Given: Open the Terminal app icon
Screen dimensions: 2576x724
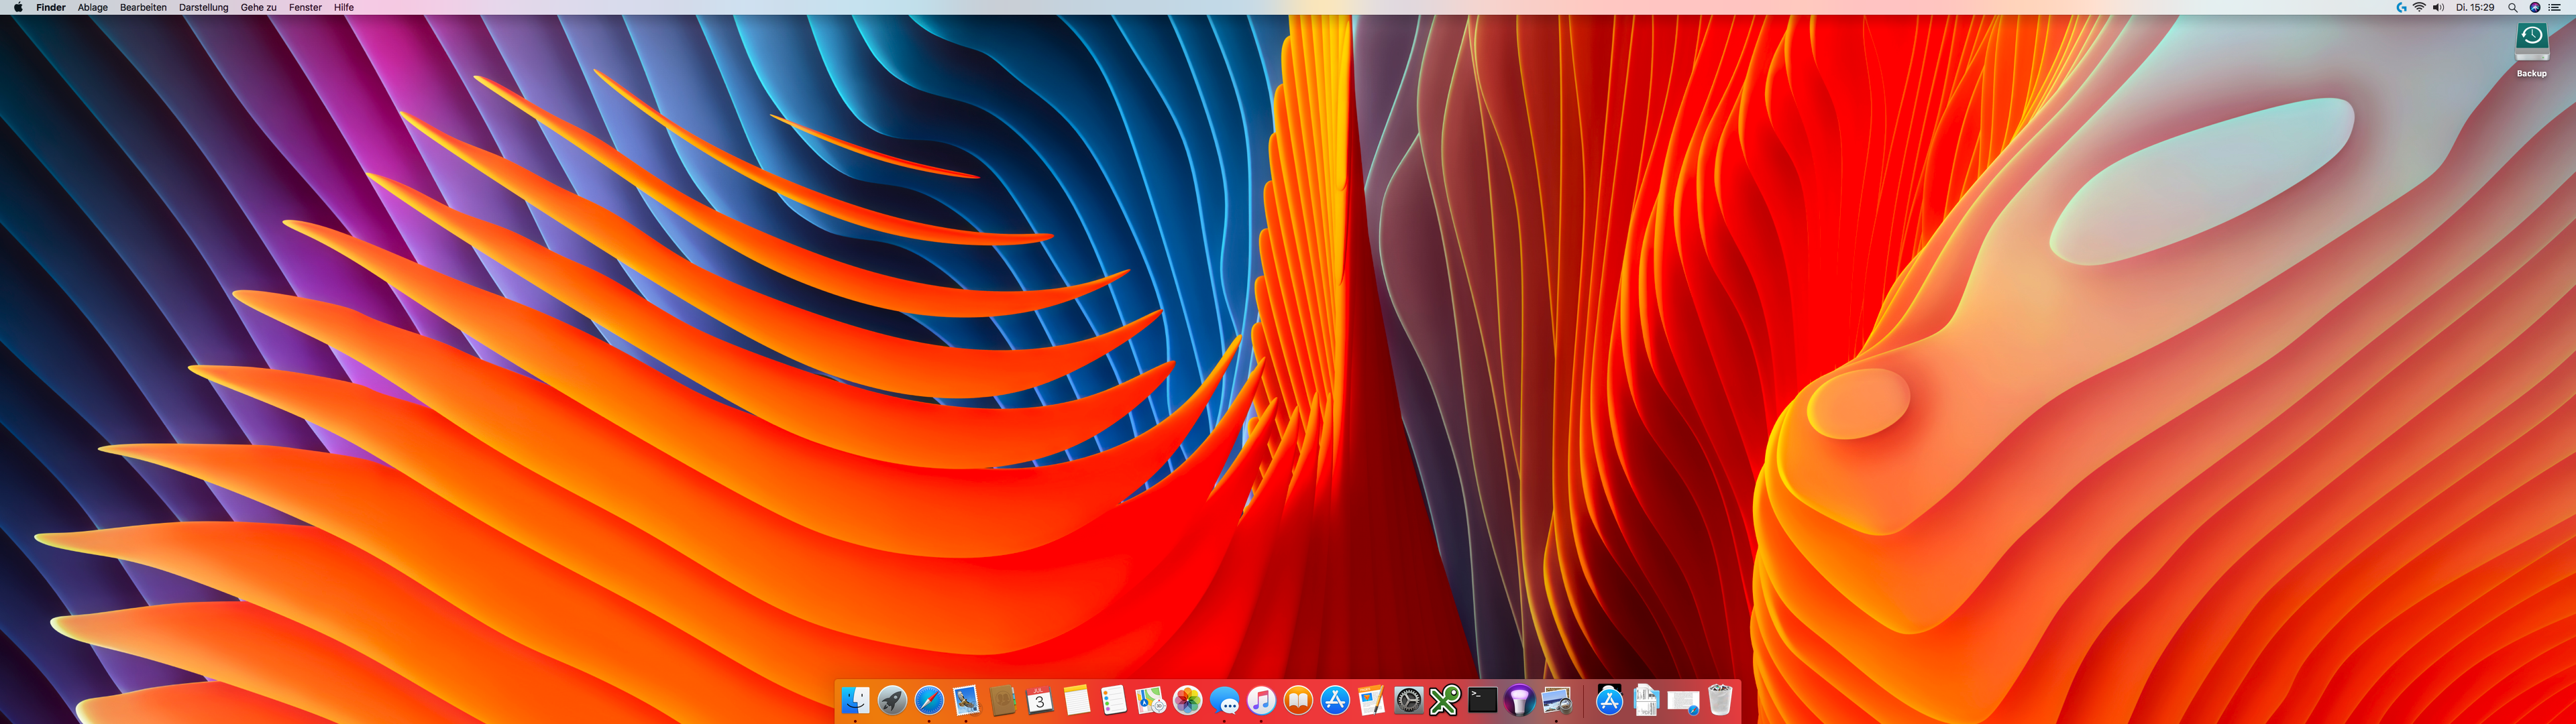Looking at the screenshot, I should 1482,701.
